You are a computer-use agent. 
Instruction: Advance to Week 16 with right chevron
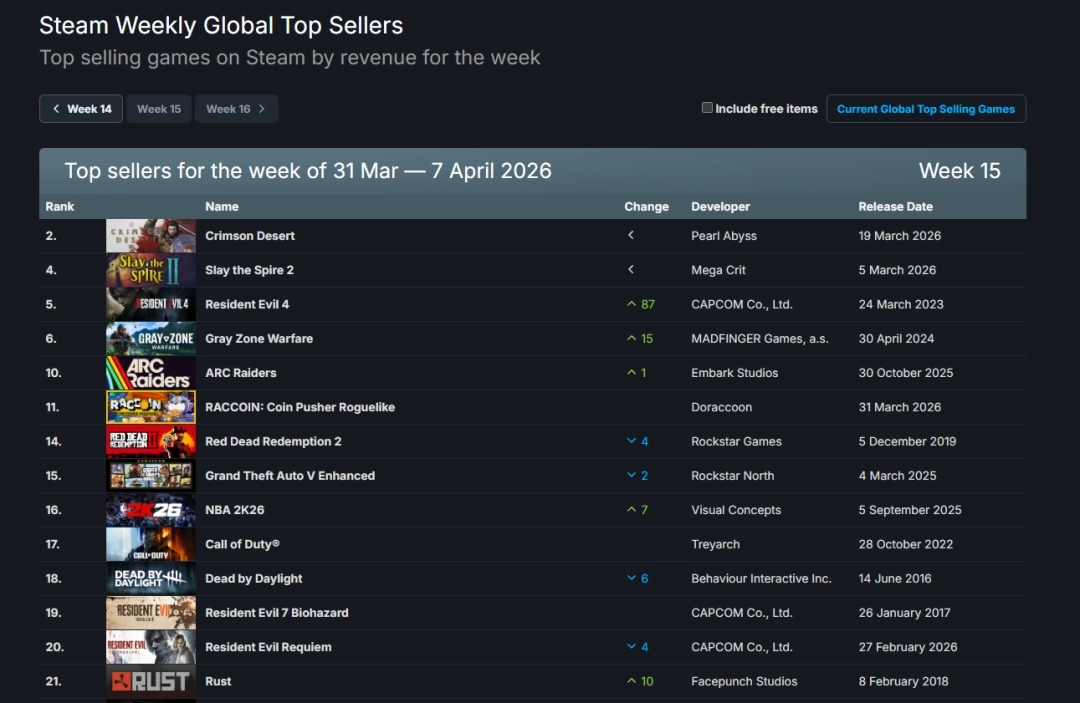pos(236,109)
